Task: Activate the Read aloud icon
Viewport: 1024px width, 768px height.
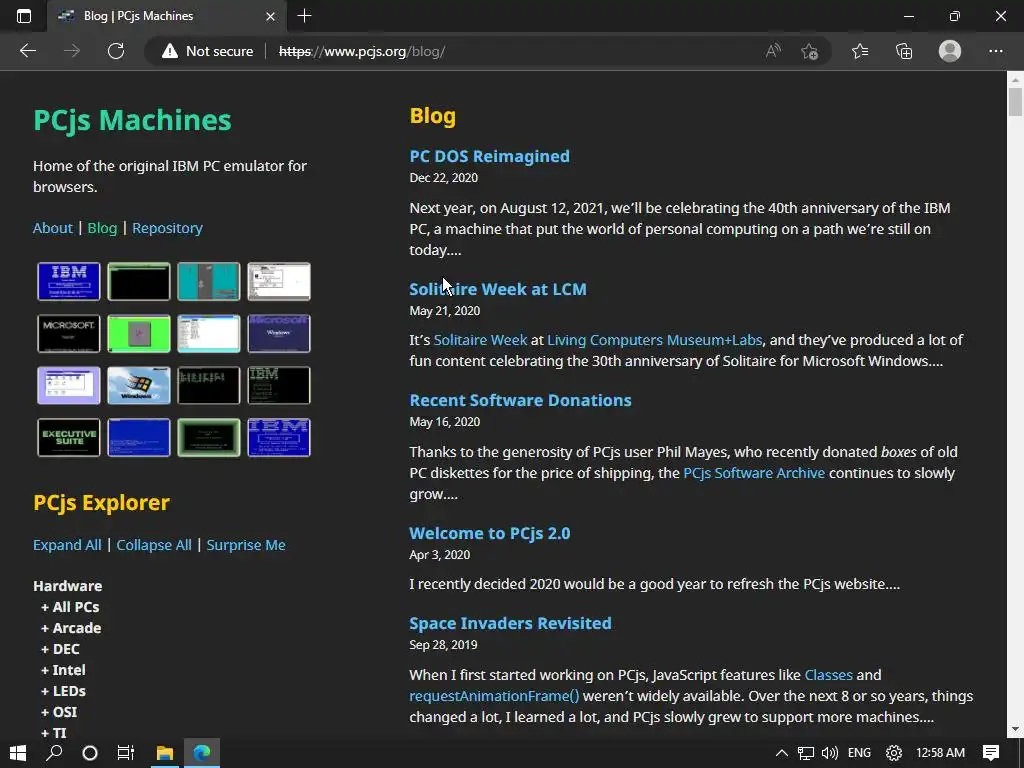Action: click(773, 51)
